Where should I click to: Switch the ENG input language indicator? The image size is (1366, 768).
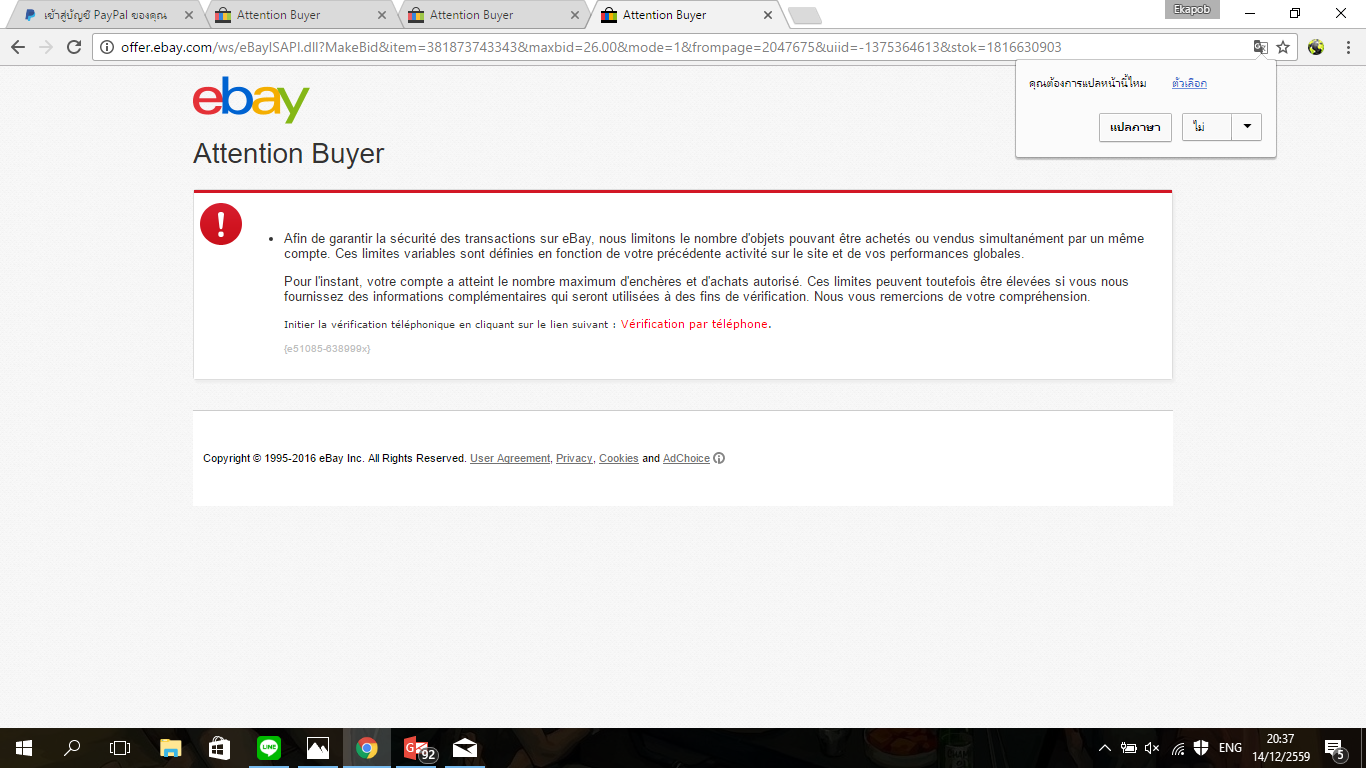tap(1230, 748)
